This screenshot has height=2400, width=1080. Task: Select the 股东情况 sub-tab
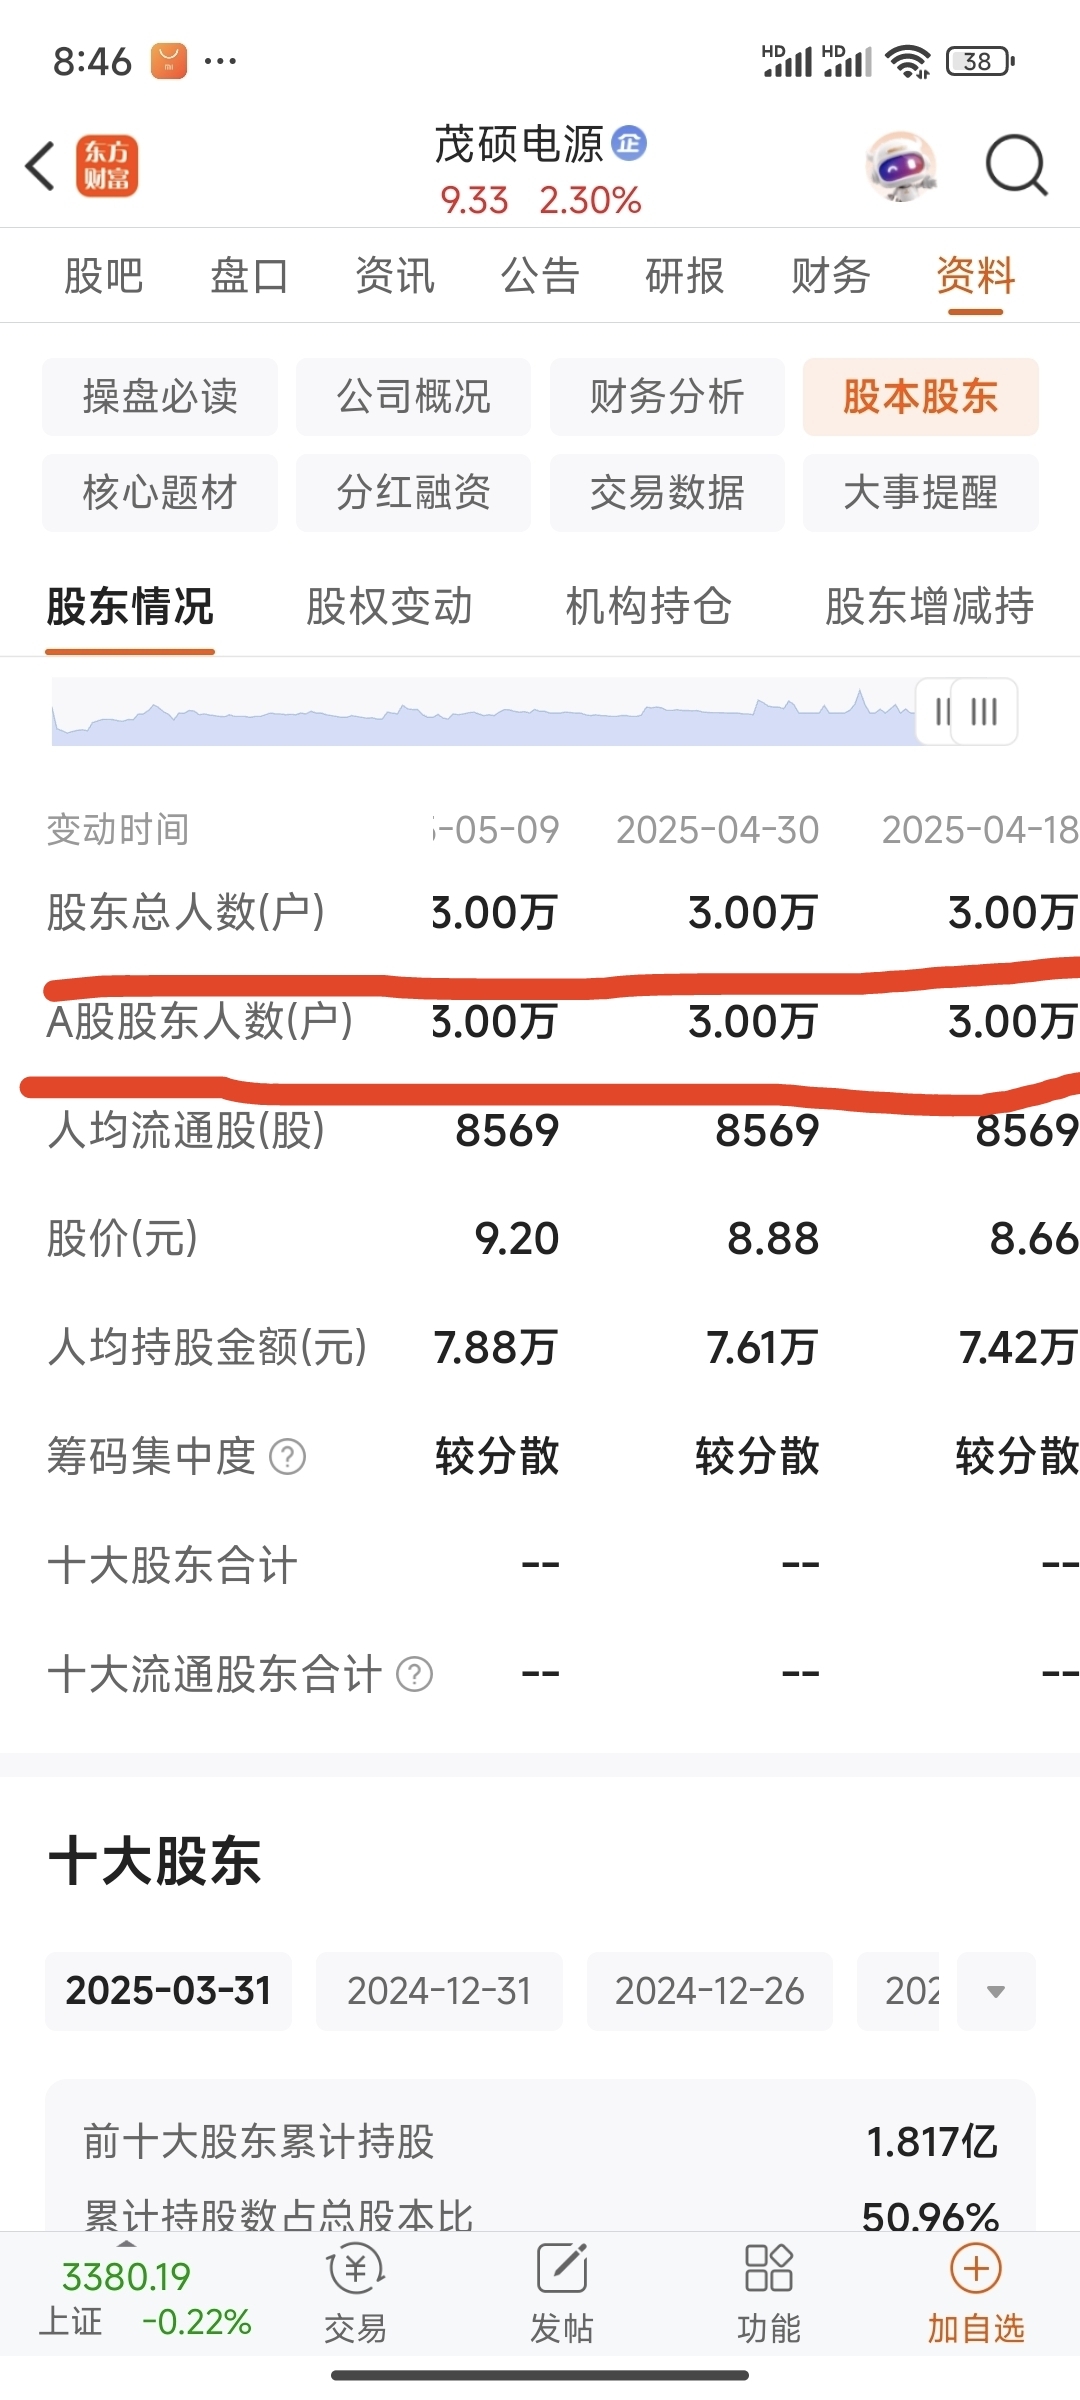coord(130,606)
